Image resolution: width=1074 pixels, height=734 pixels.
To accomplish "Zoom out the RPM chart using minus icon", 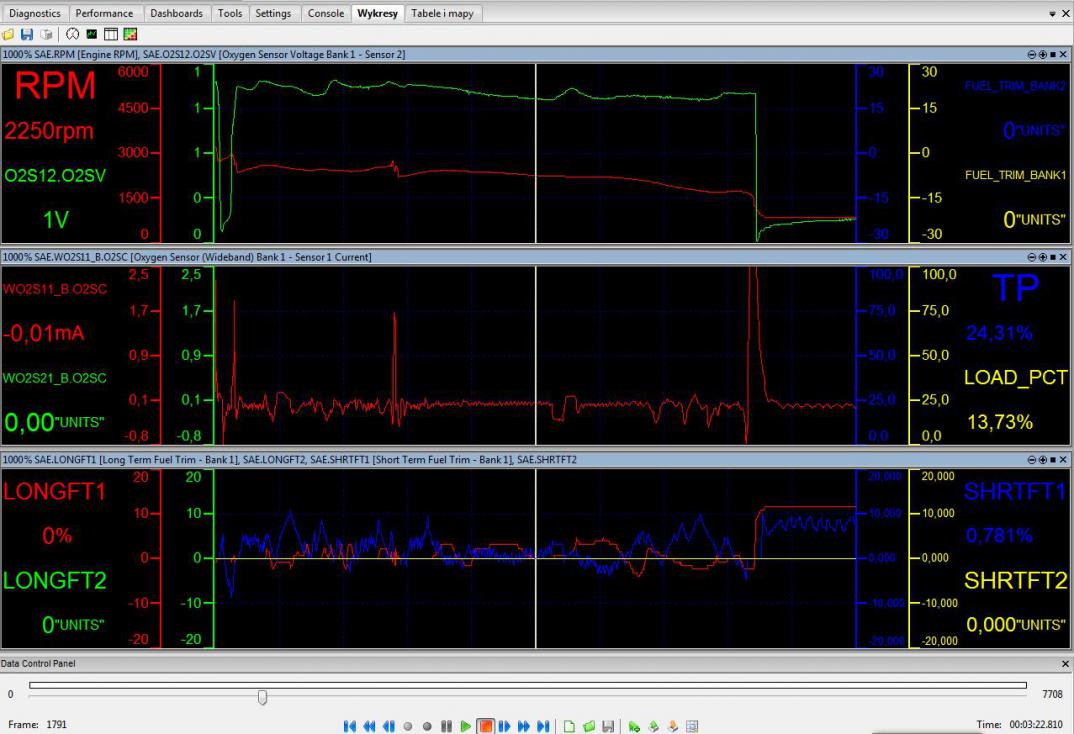I will click(1031, 54).
